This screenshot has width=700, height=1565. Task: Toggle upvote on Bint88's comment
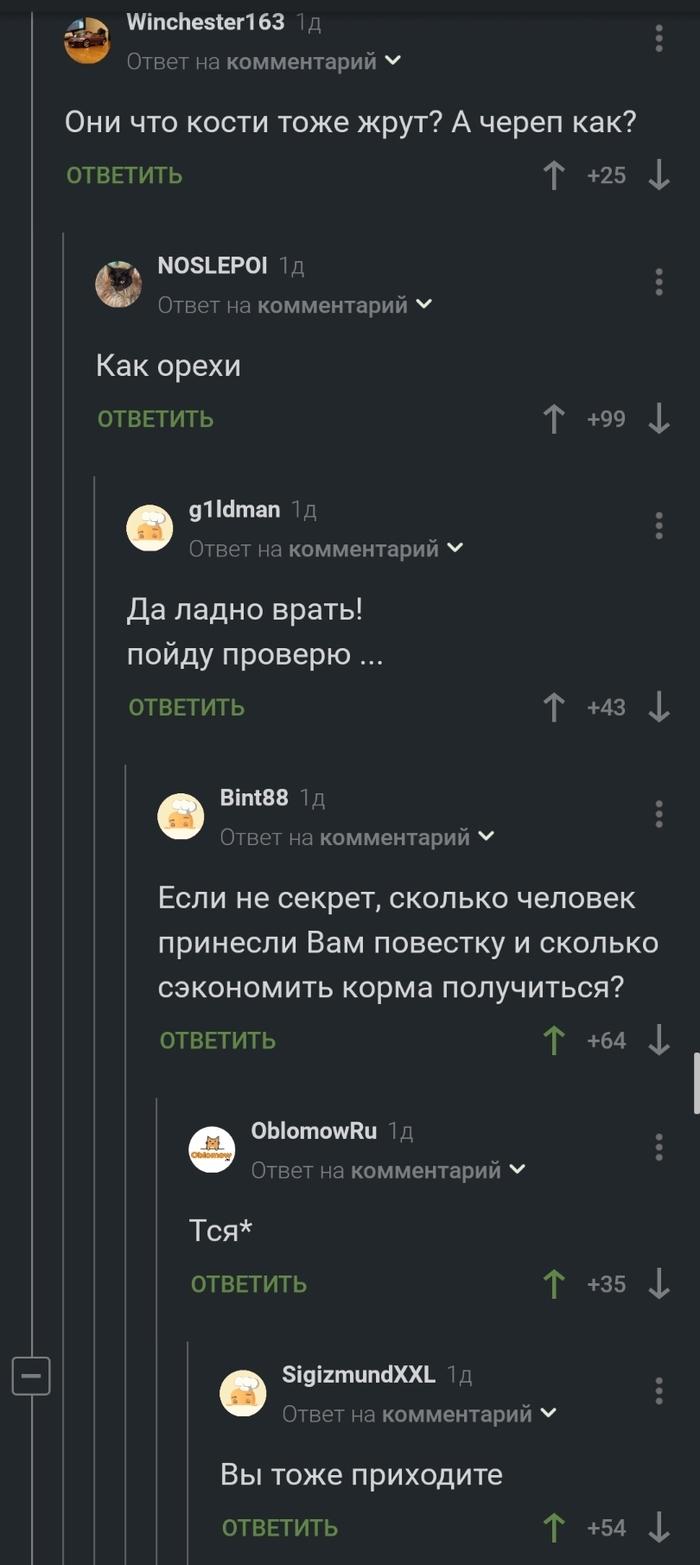[553, 1041]
